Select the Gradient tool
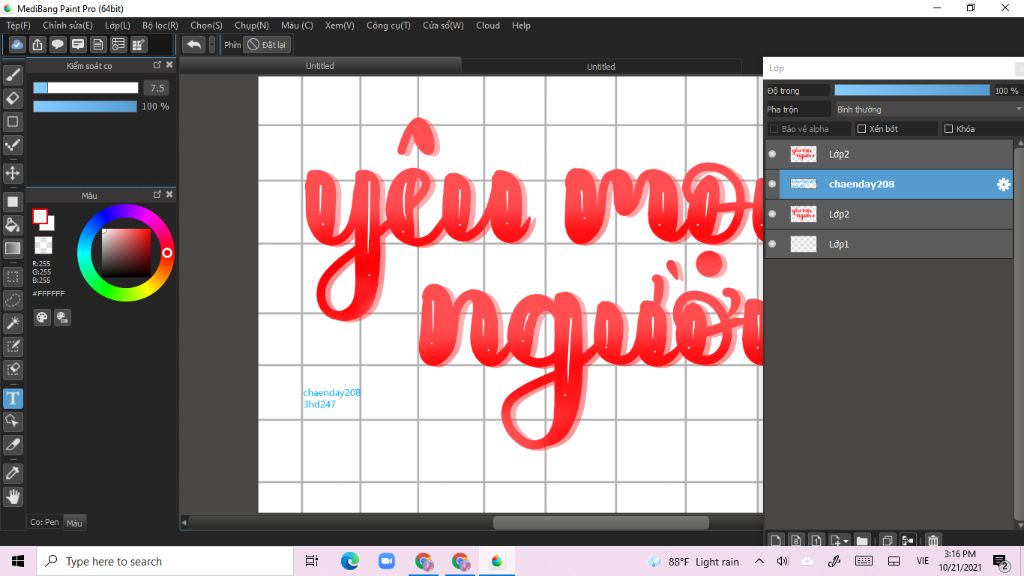 coord(12,248)
